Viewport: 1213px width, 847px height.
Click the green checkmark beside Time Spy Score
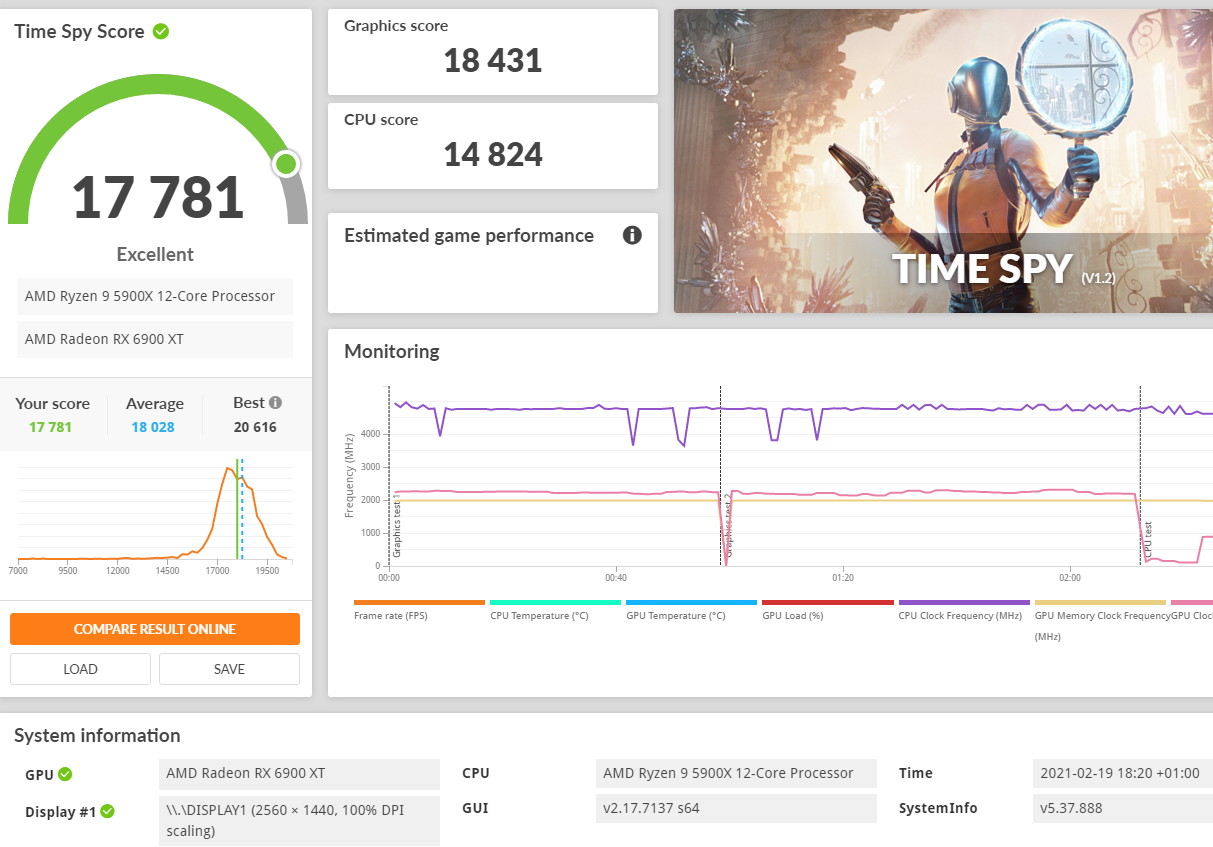click(161, 31)
